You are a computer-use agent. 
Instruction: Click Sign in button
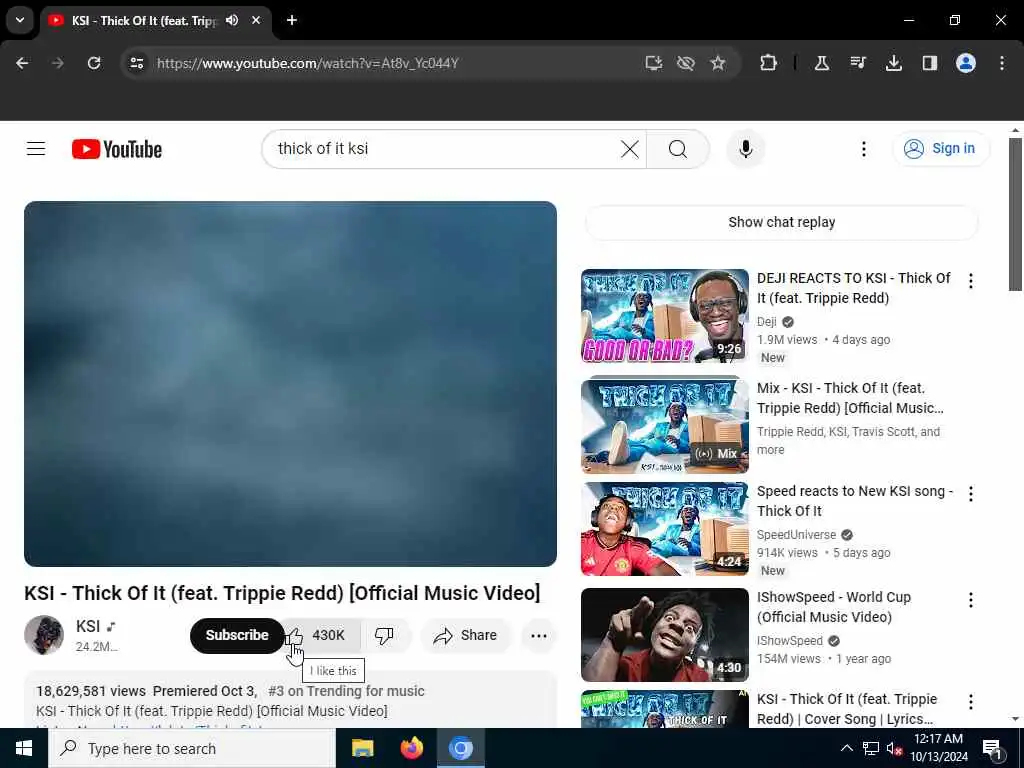(x=941, y=149)
